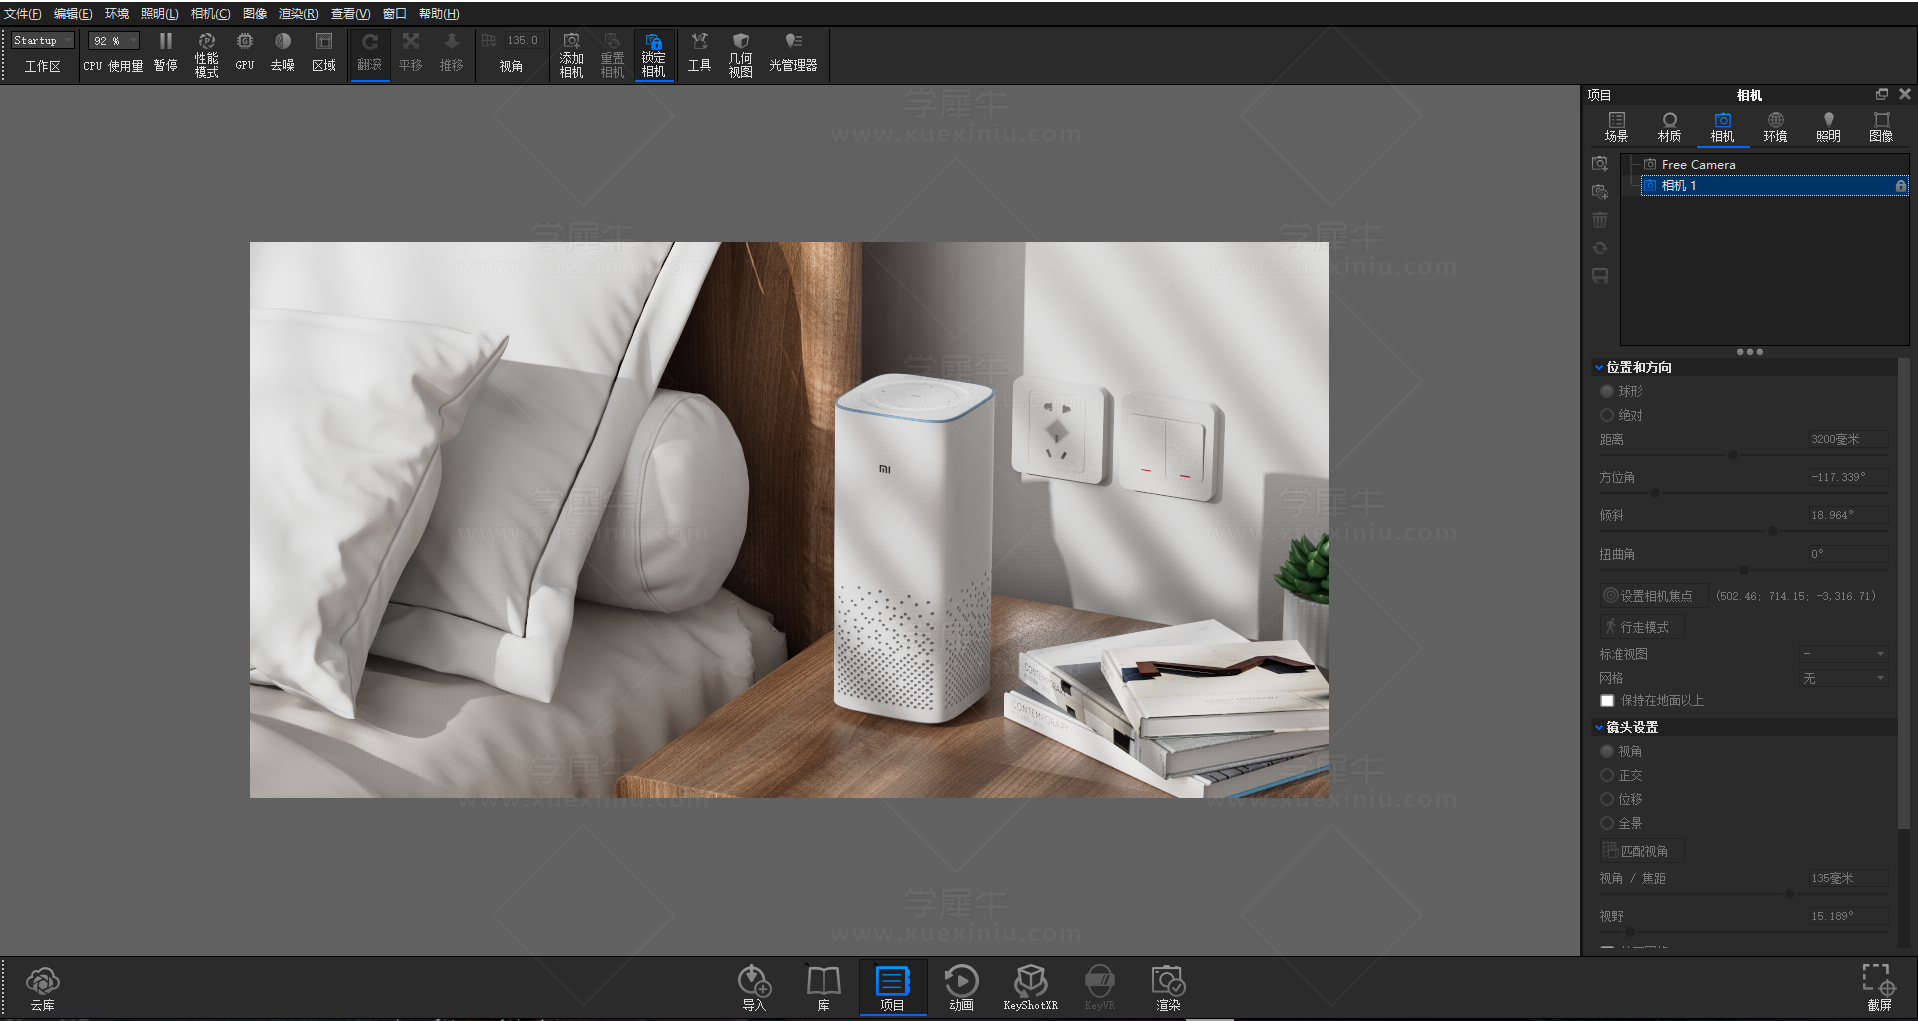This screenshot has width=1918, height=1021.
Task: Click 视角 135.0 toolbar field
Action: [521, 41]
